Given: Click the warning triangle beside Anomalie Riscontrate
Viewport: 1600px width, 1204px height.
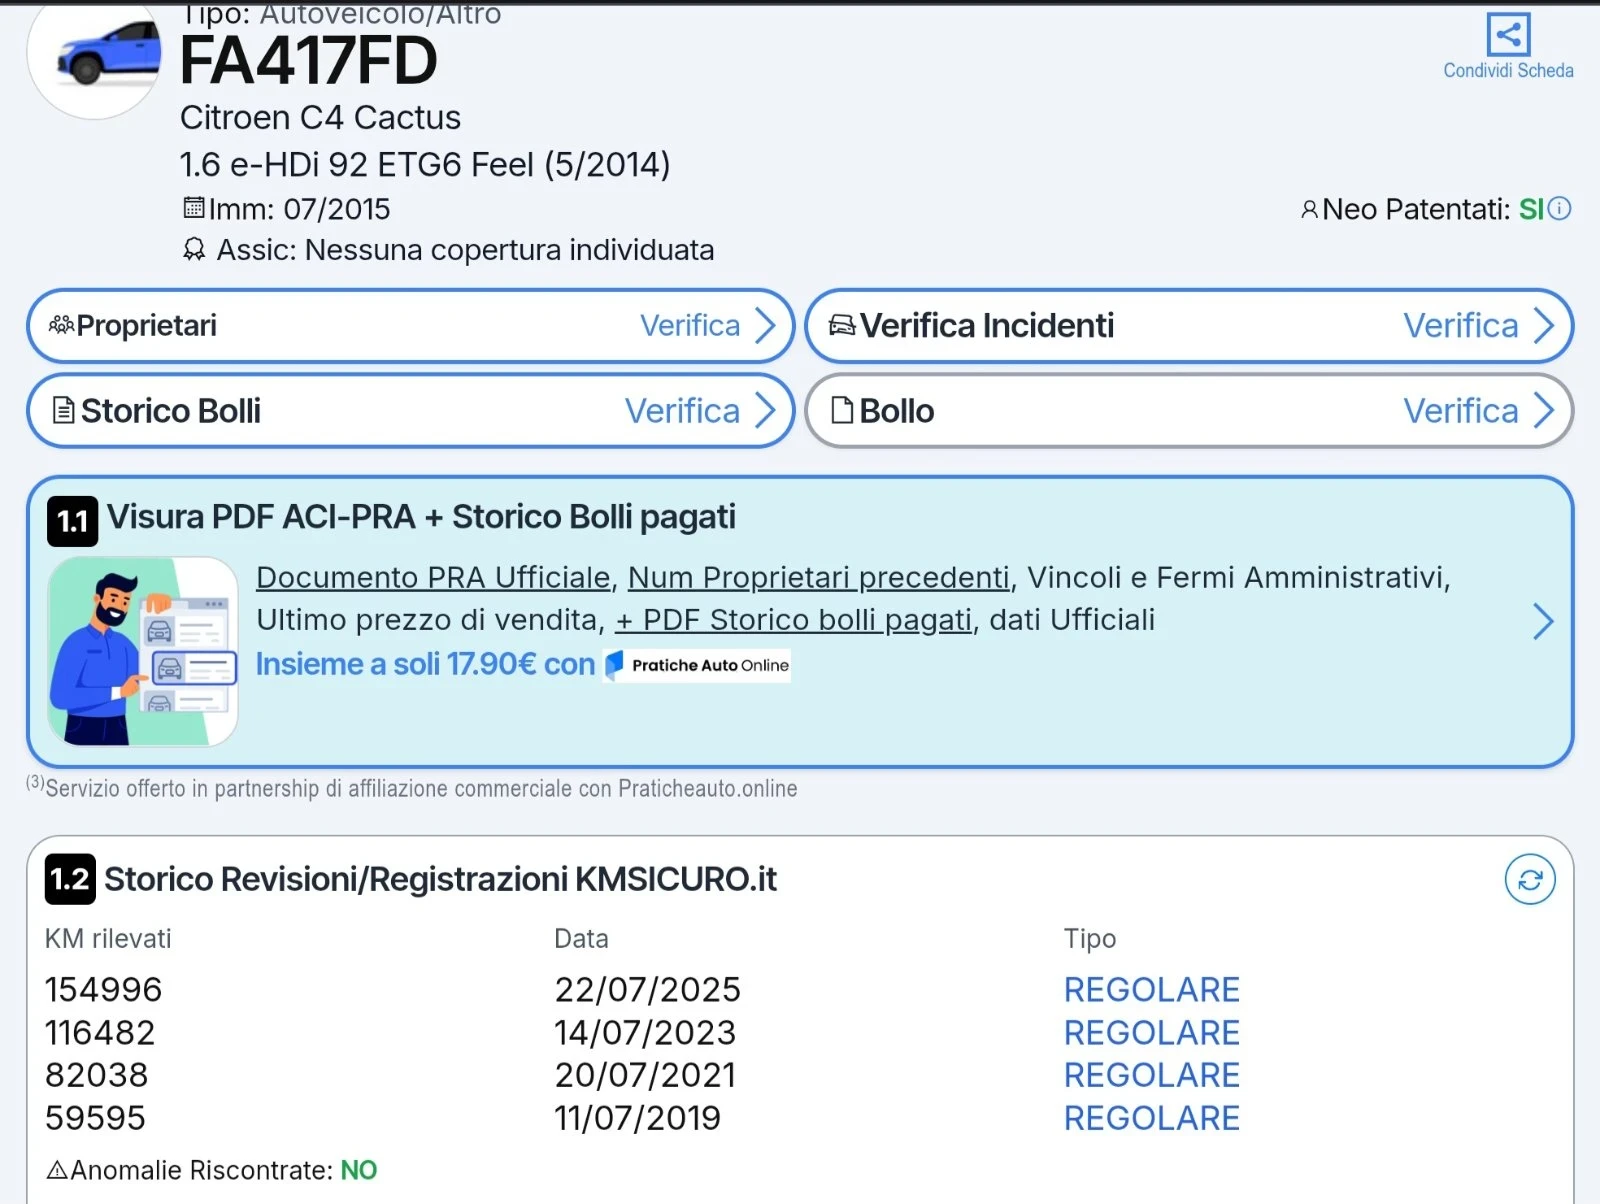Looking at the screenshot, I should point(57,1170).
